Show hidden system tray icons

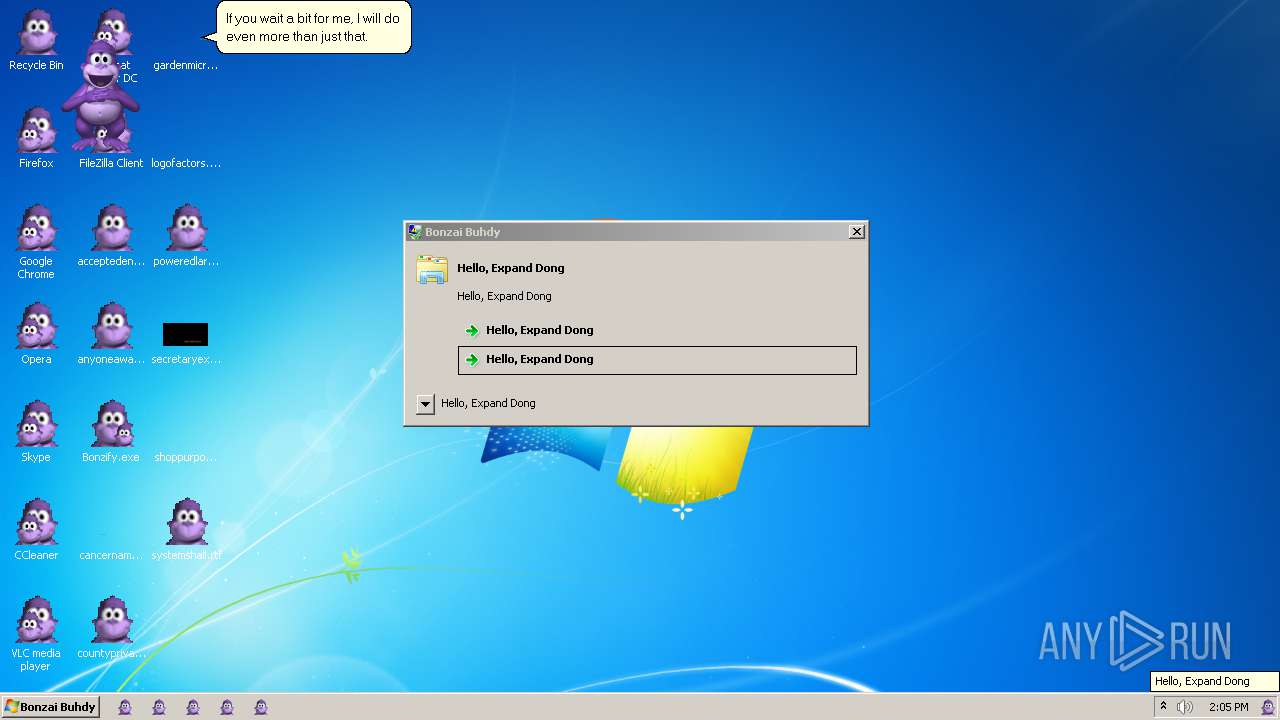click(x=1163, y=706)
